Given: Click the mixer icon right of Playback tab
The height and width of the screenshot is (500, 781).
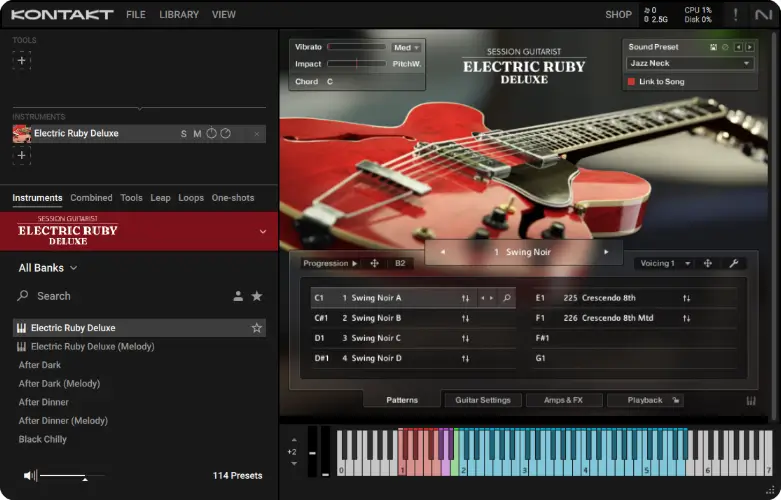Looking at the screenshot, I should (x=751, y=400).
